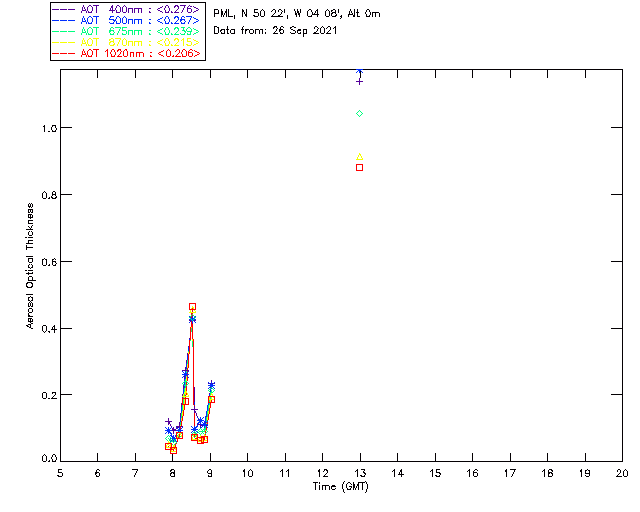
Task: Click the 0.8 y-axis tick label
Action: pyautogui.click(x=49, y=195)
